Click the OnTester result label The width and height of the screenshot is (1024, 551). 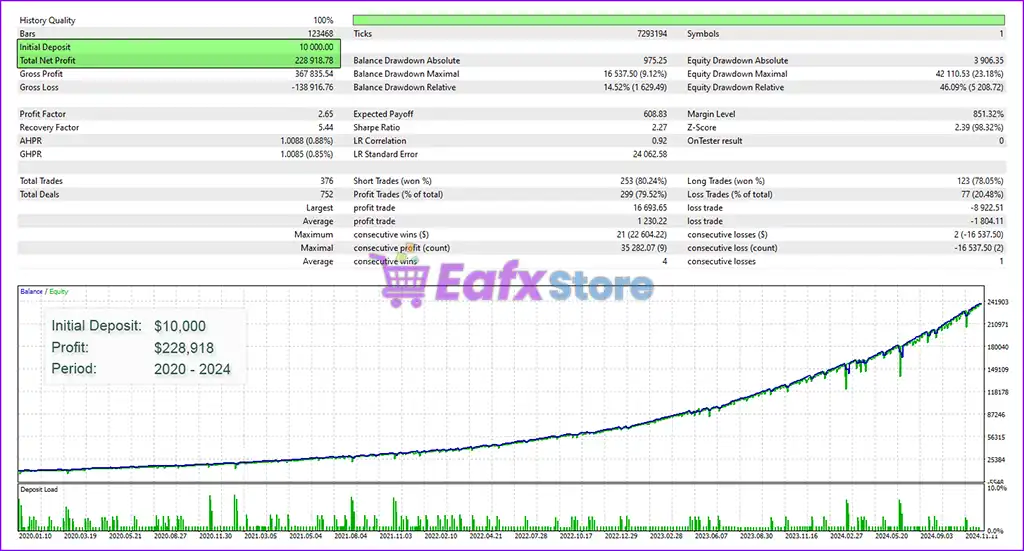pyautogui.click(x=714, y=140)
